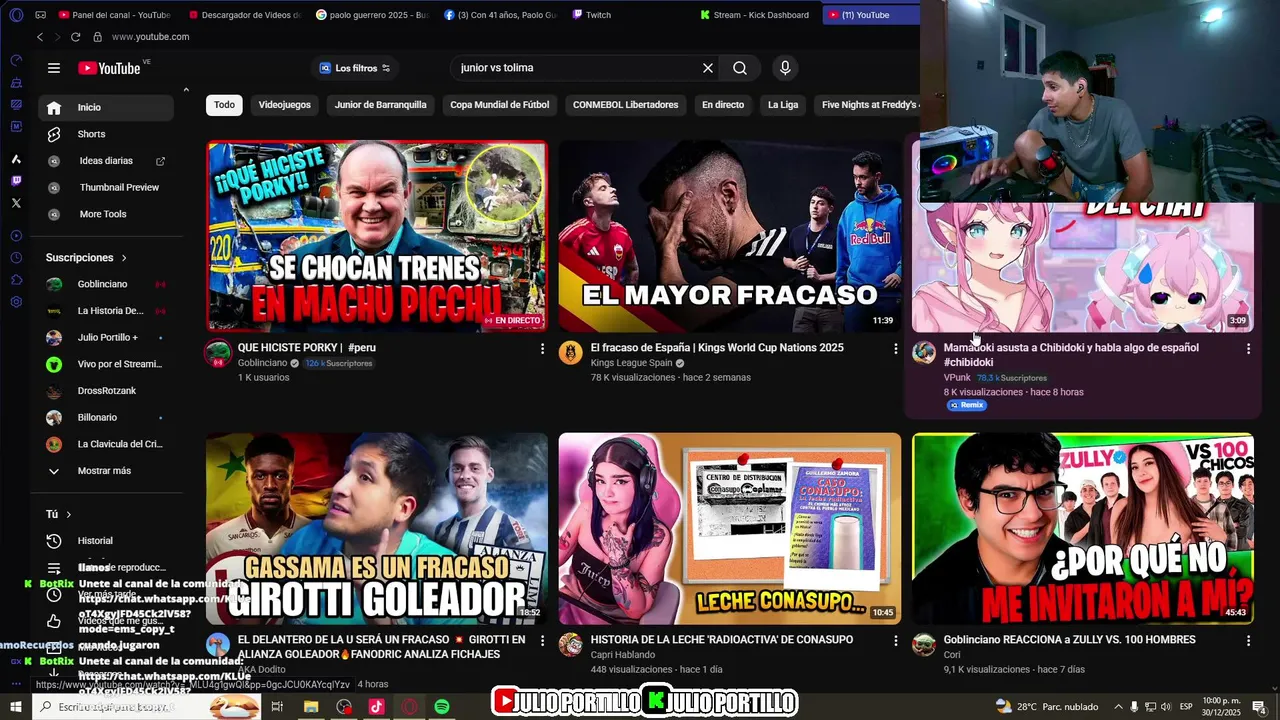Viewport: 1280px width, 720px height.
Task: Switch to the Descargador de Videos tab
Action: coord(245,15)
